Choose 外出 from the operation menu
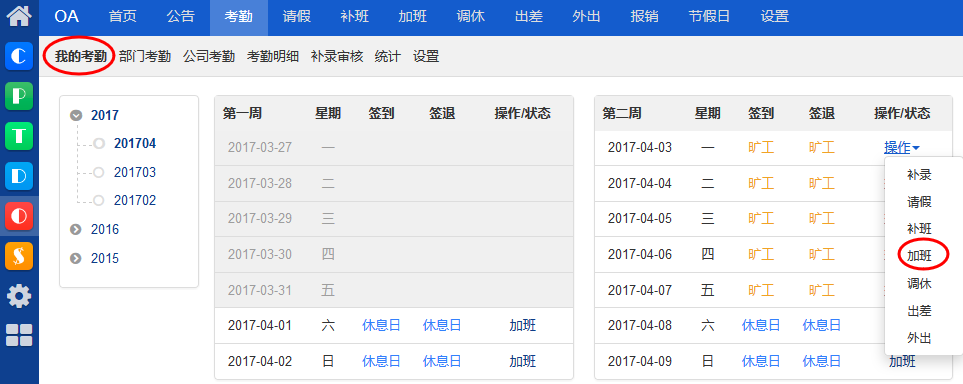This screenshot has width=963, height=384. (x=919, y=338)
